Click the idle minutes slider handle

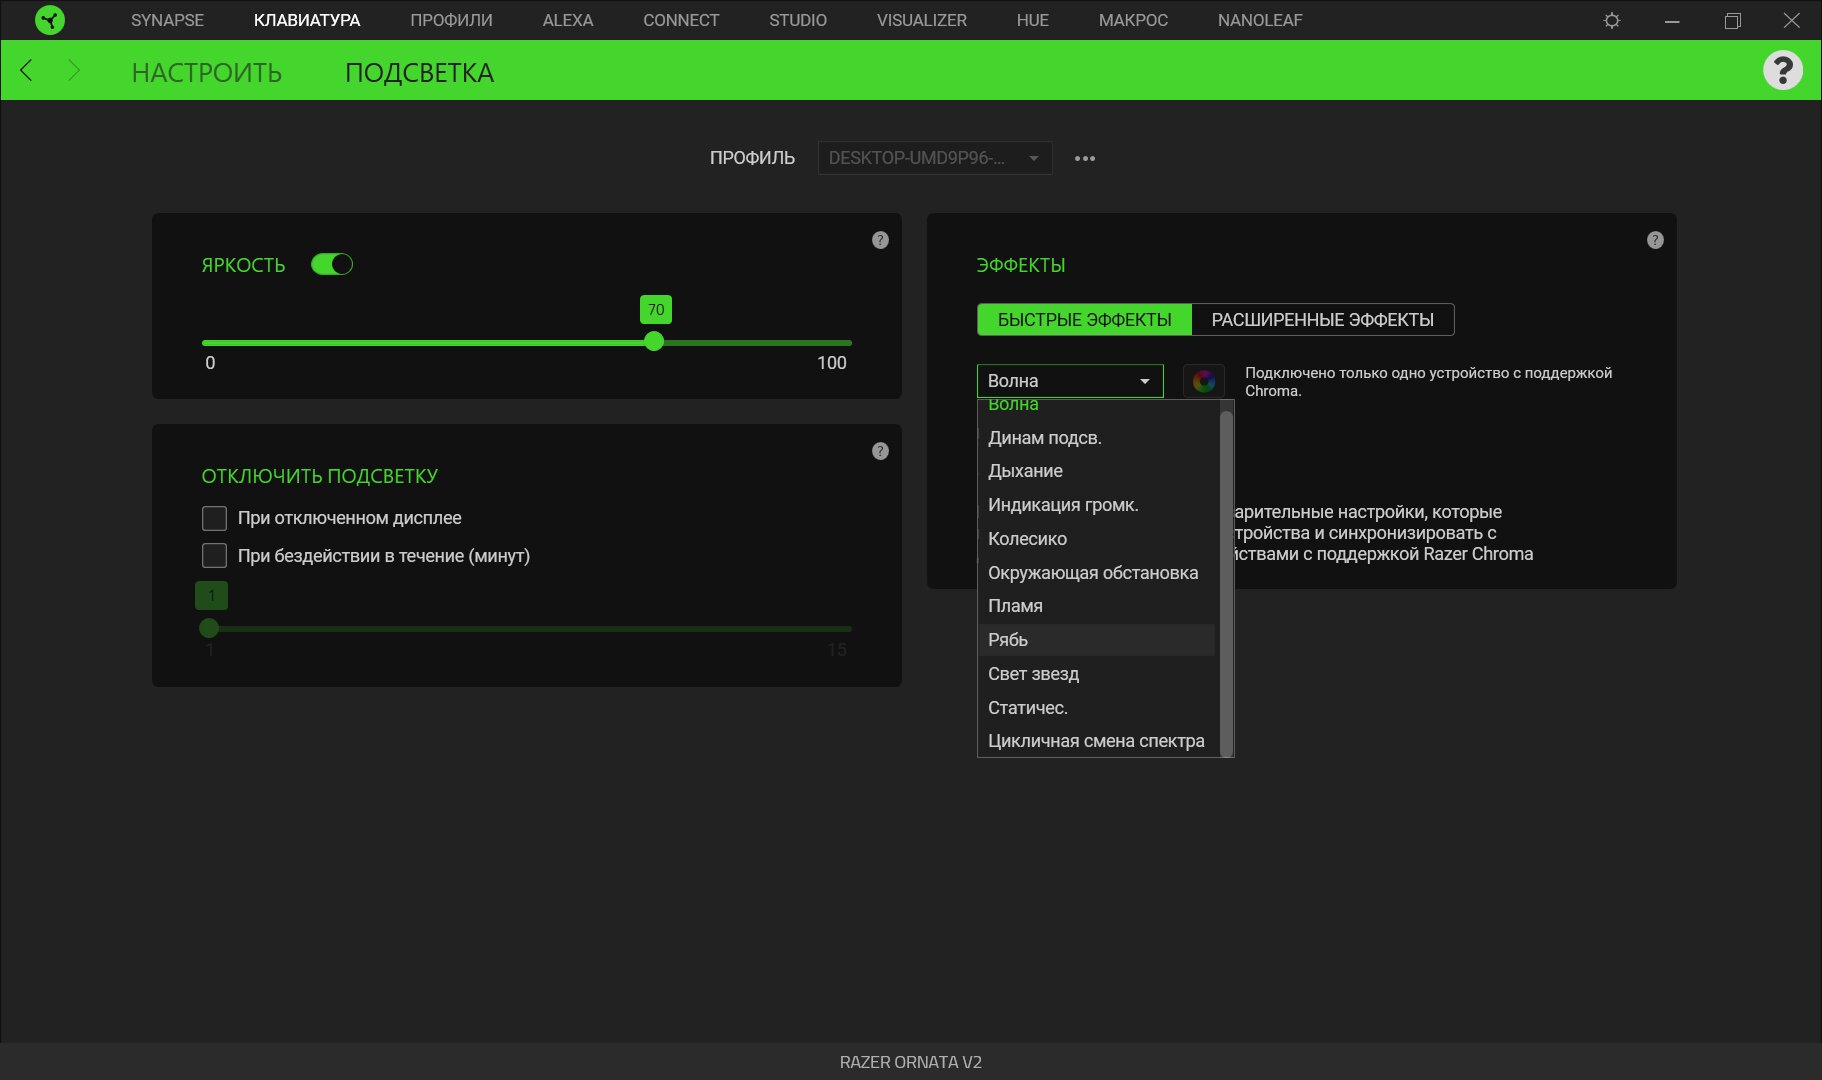[x=209, y=628]
